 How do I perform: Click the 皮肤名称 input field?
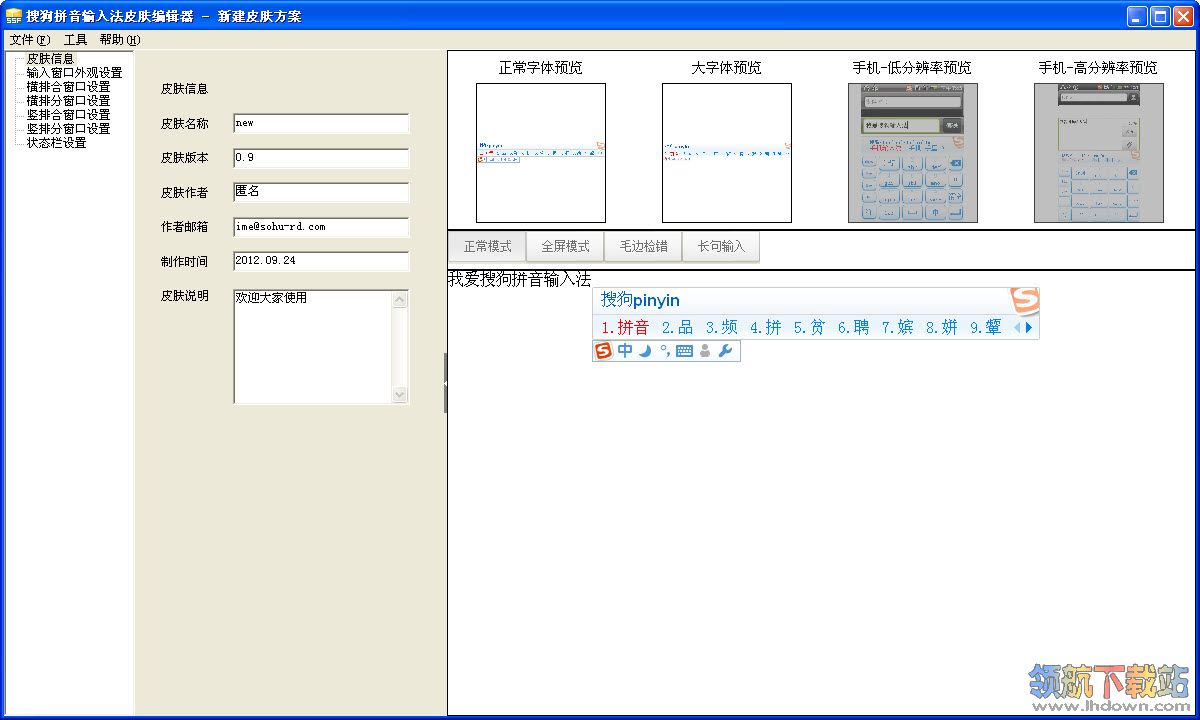tap(321, 123)
